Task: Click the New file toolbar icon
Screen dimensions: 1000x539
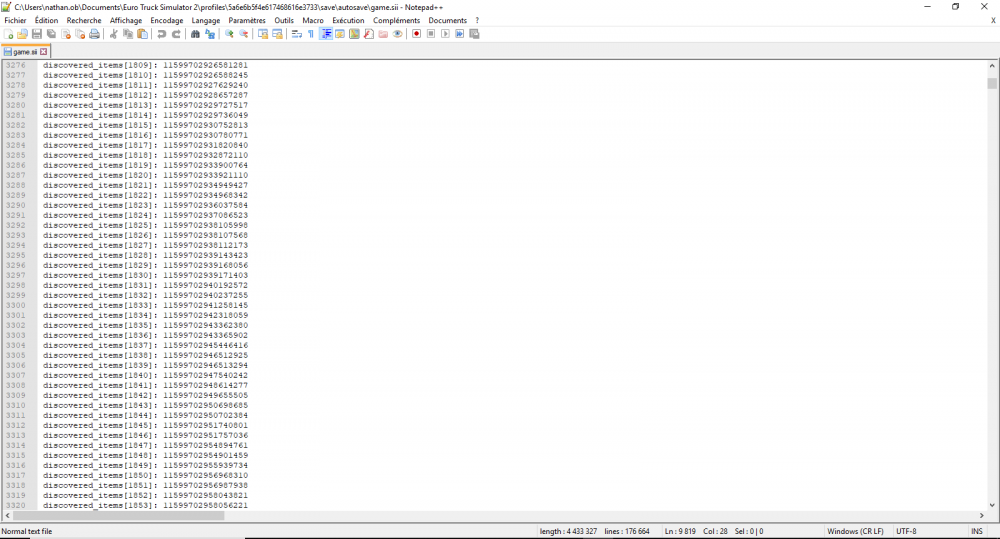Action: point(8,34)
